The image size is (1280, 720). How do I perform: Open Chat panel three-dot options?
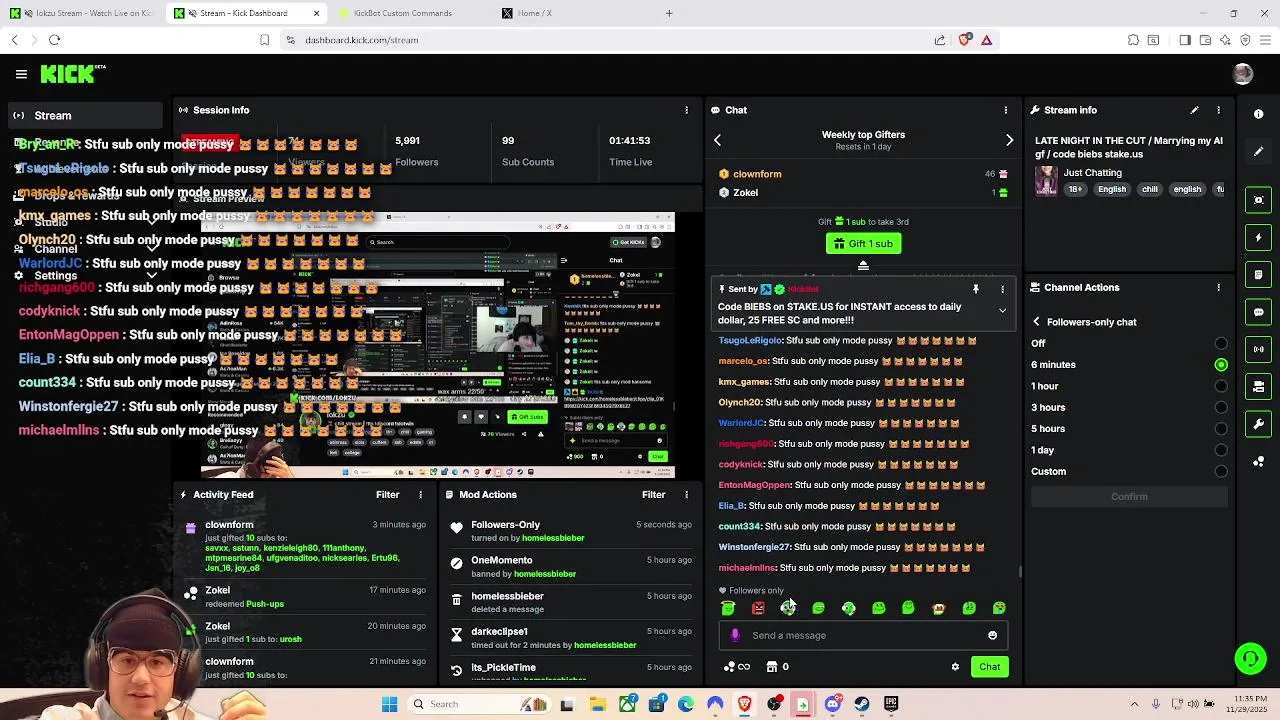tap(1006, 110)
